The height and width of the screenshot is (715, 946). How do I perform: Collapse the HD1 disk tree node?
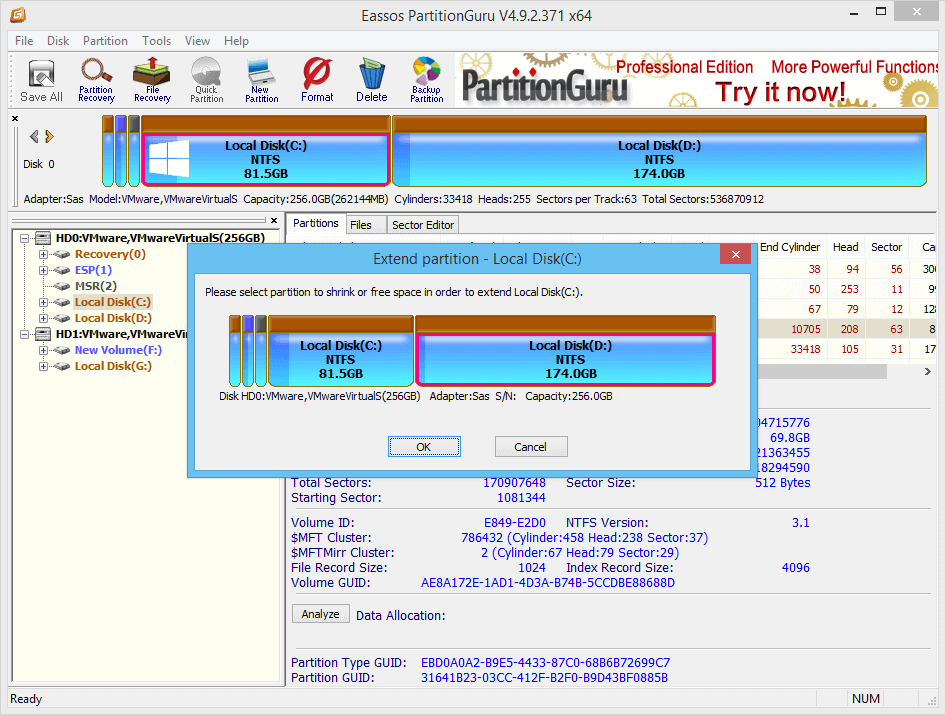(25, 334)
